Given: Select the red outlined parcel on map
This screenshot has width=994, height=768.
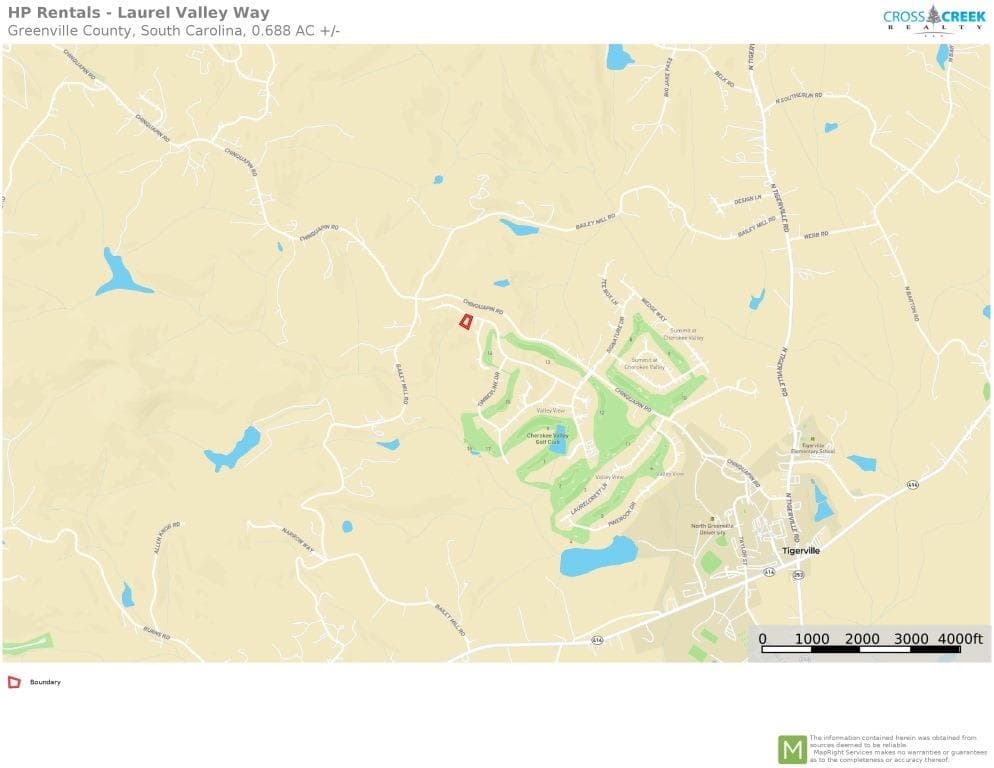Looking at the screenshot, I should 466,322.
